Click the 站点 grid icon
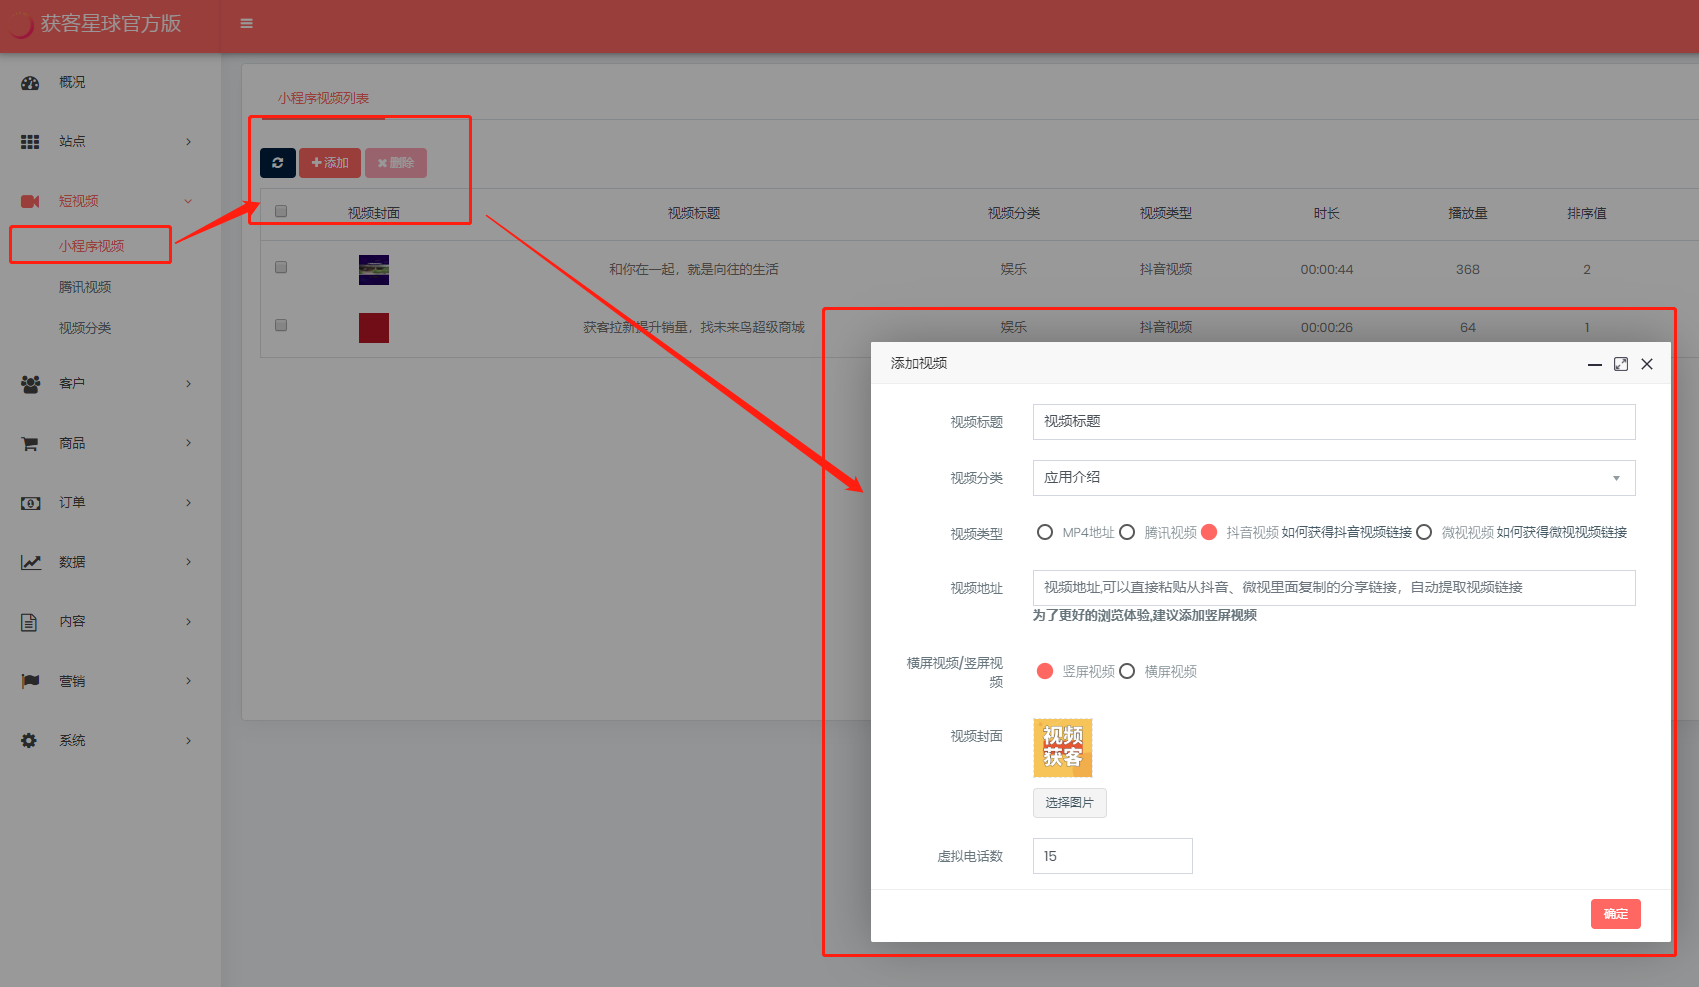 pyautogui.click(x=30, y=142)
